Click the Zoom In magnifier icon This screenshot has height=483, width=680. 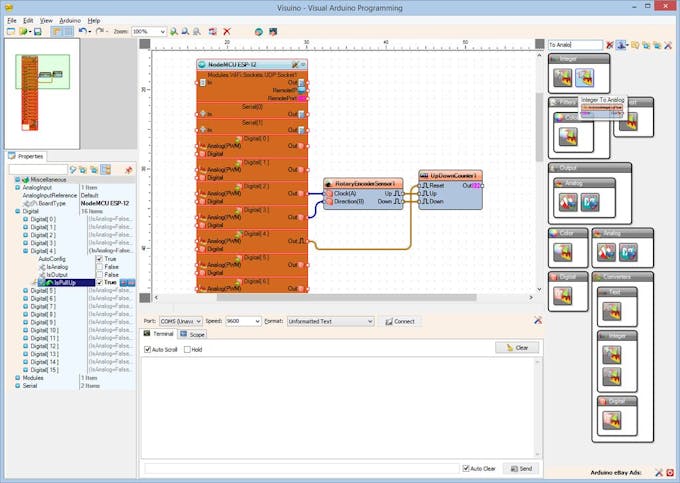tap(173, 31)
